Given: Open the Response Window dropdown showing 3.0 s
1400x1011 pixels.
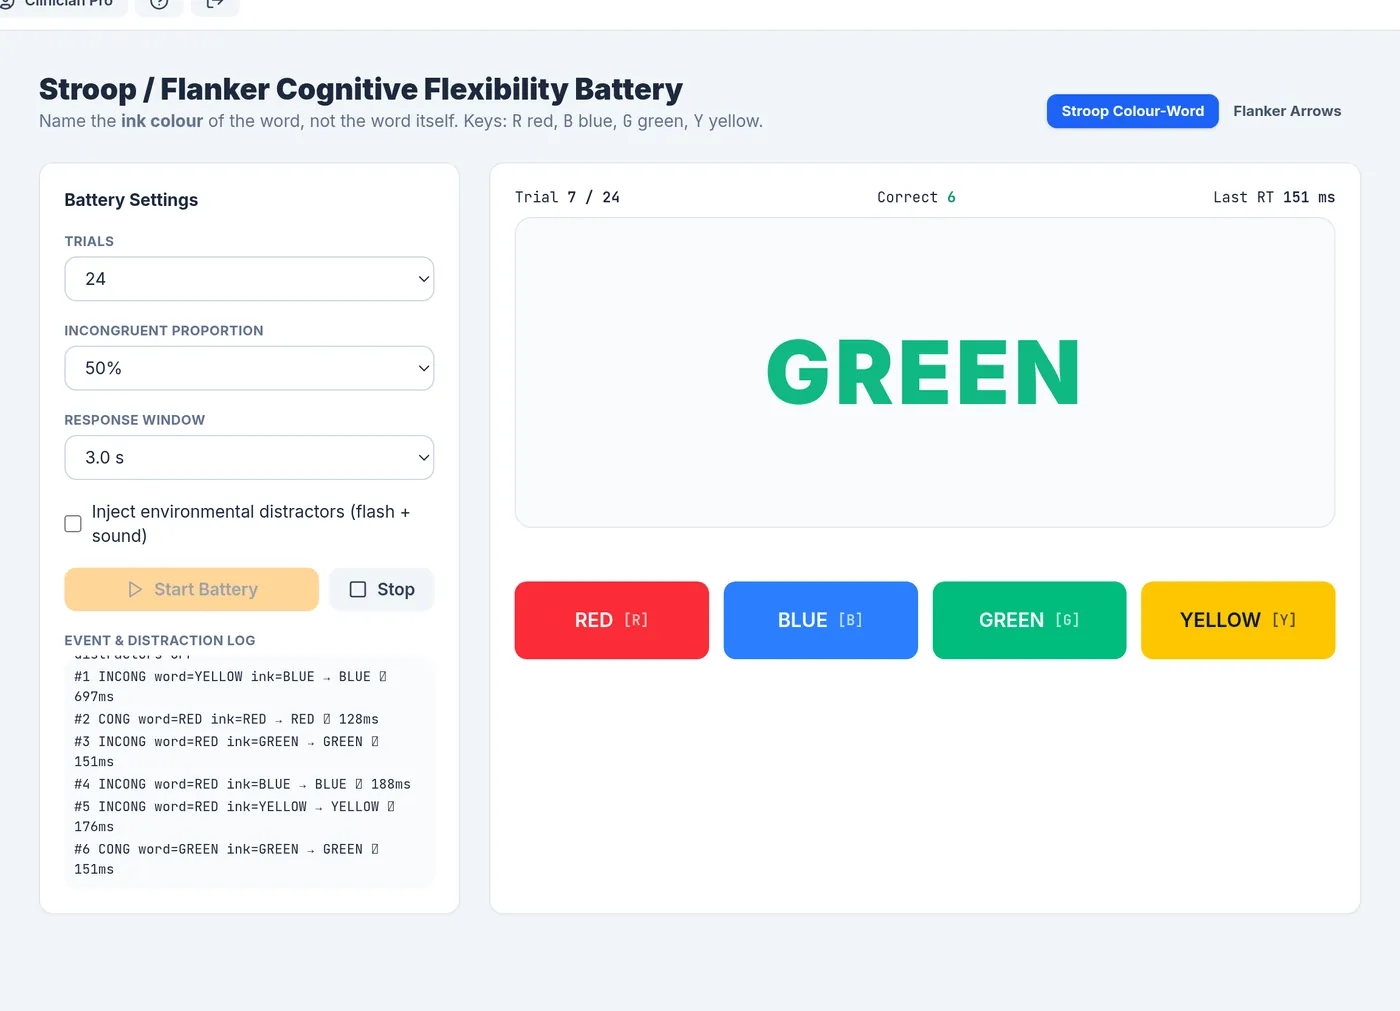Looking at the screenshot, I should tap(249, 457).
